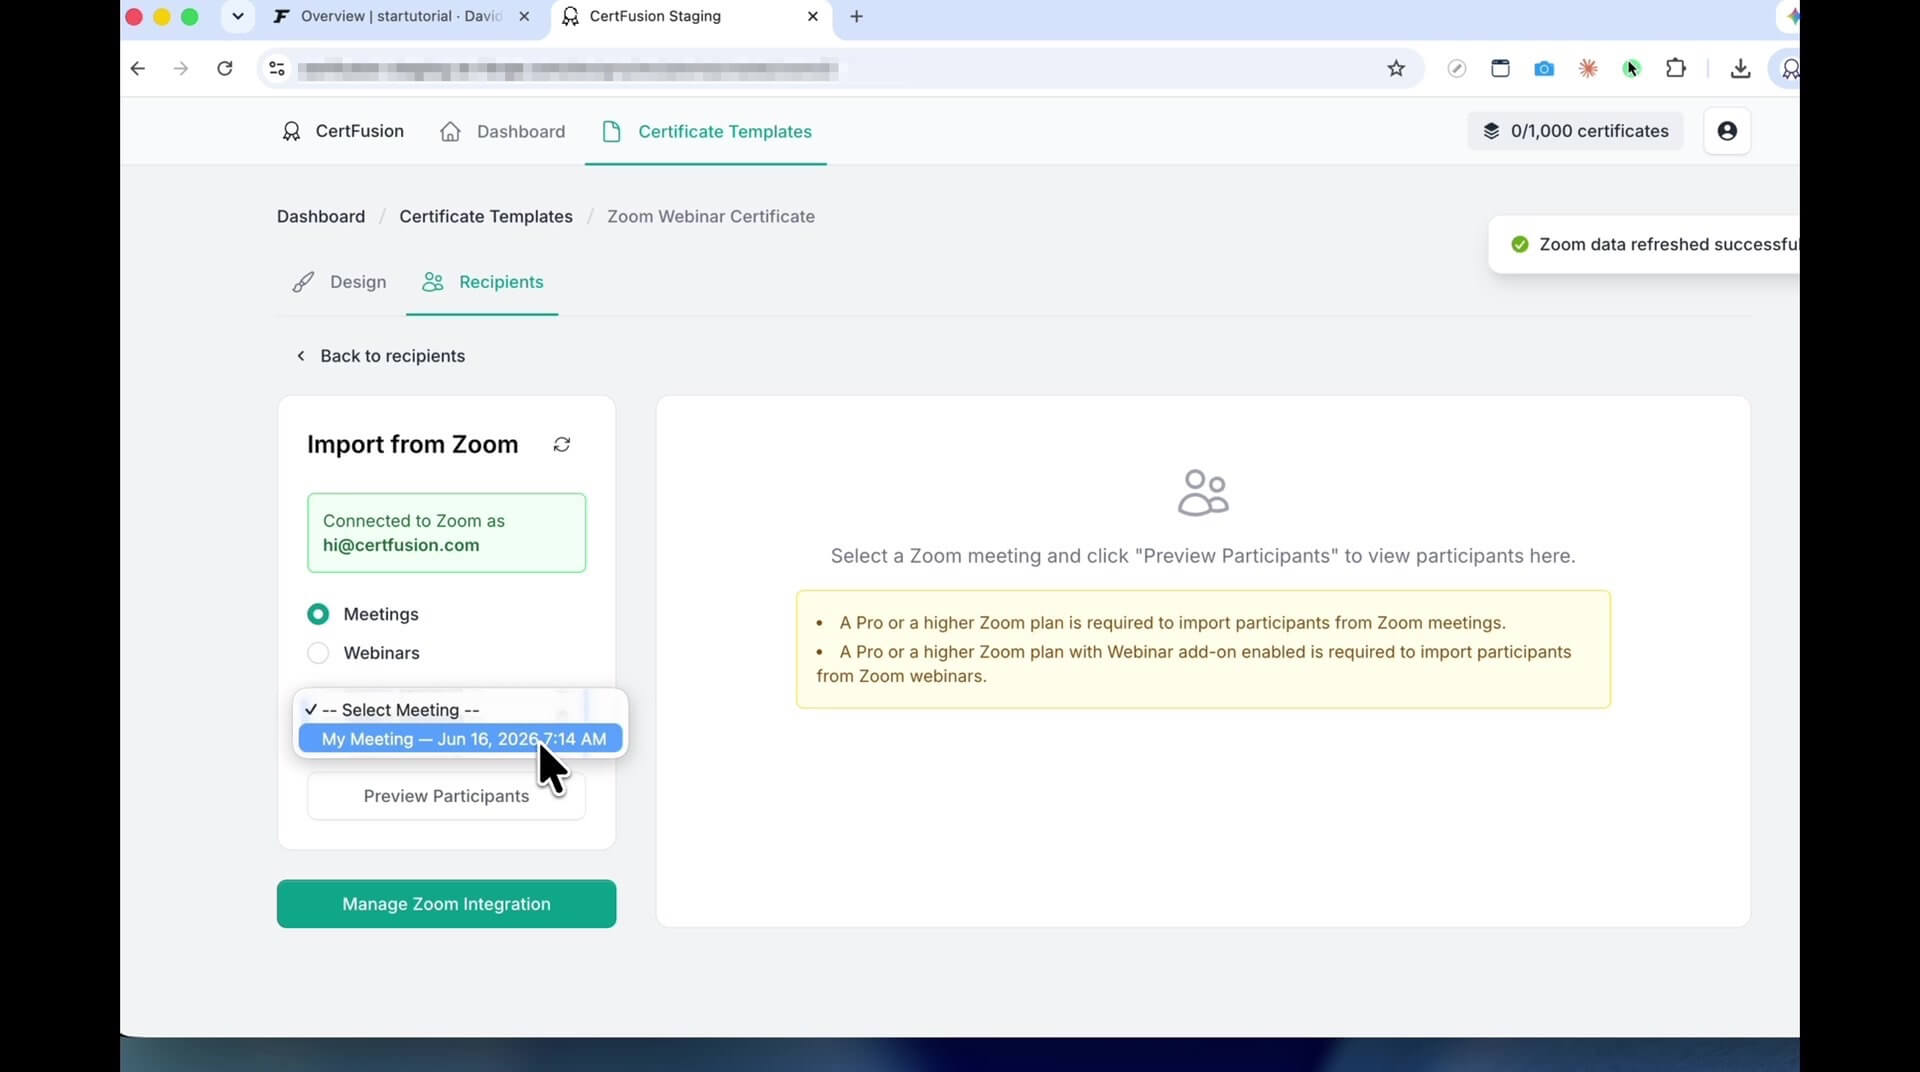Click the participants people icon in preview panel

[1203, 493]
